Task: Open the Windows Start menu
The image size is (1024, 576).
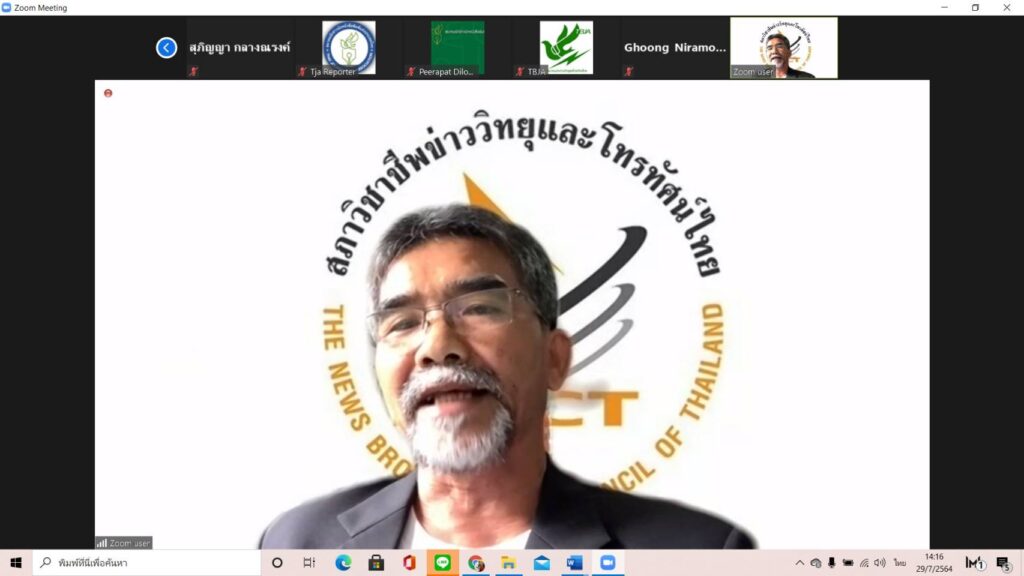Action: [16, 563]
